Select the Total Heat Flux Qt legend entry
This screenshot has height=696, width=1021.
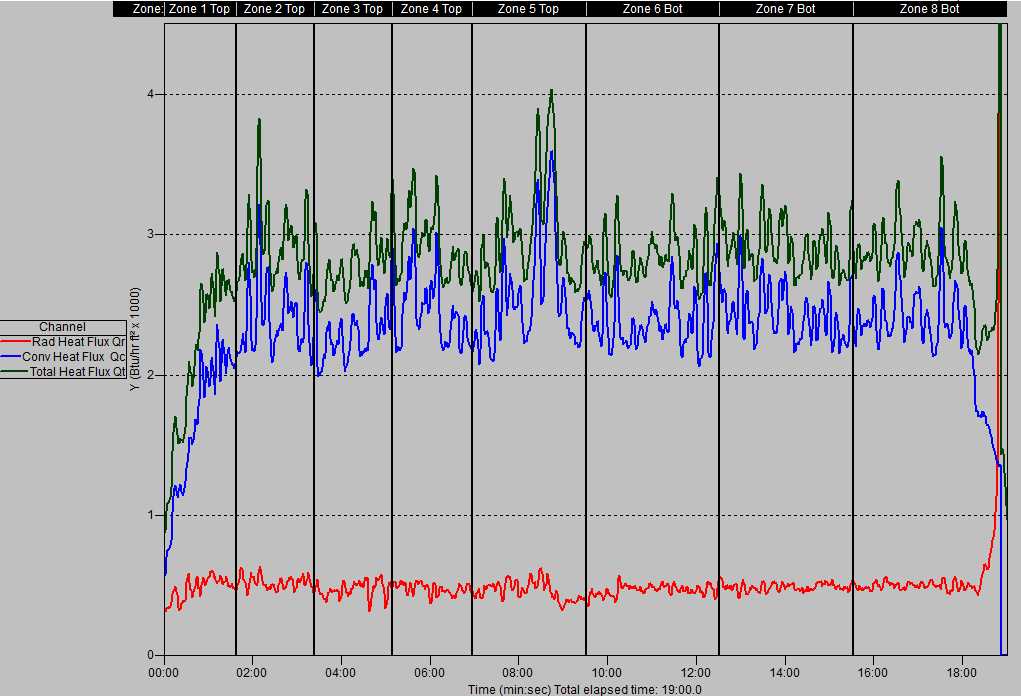pyautogui.click(x=78, y=370)
